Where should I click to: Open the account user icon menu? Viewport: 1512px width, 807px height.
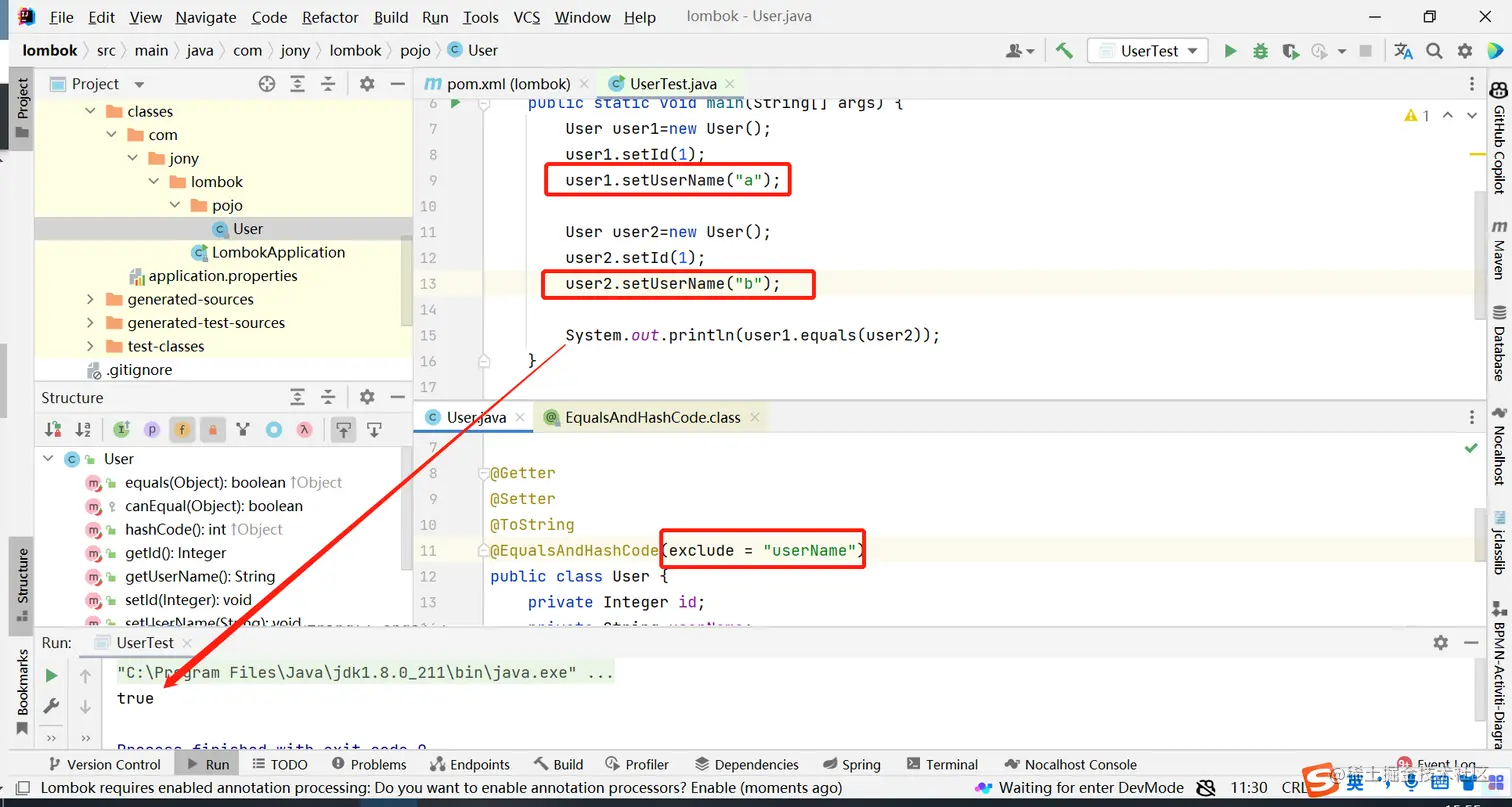click(1020, 51)
